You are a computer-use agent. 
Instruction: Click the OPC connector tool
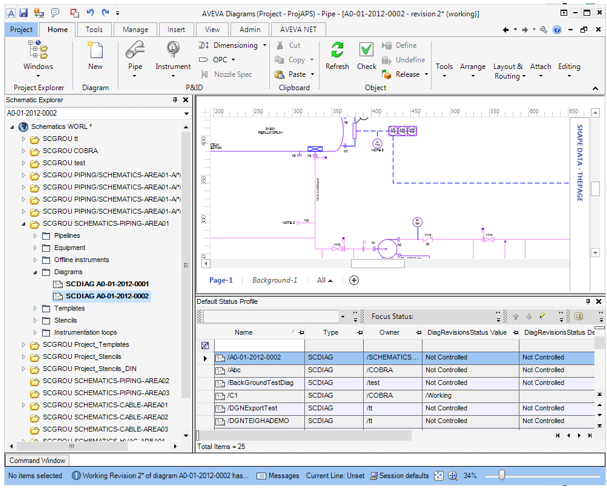[217, 60]
